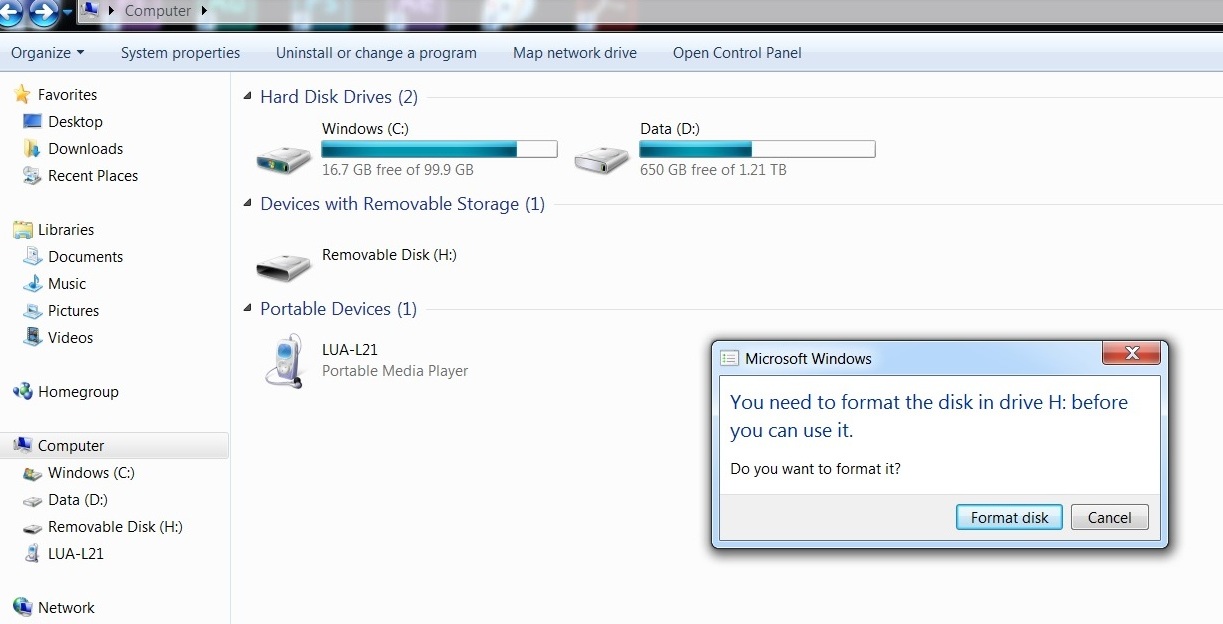The width and height of the screenshot is (1223, 624).
Task: Collapse the Portable Devices group
Action: tap(248, 309)
